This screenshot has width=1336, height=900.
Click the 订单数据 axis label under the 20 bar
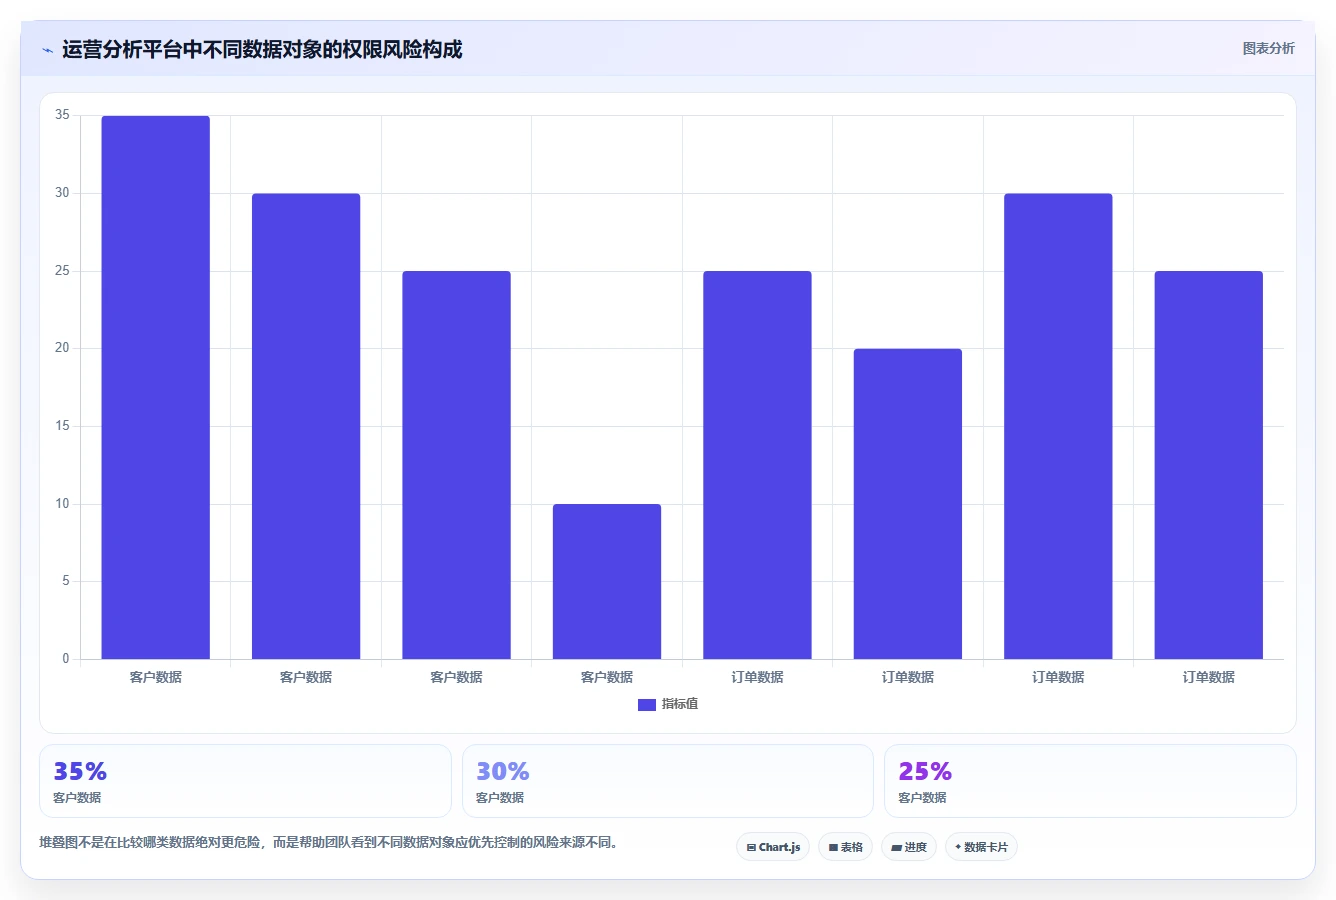[x=908, y=677]
